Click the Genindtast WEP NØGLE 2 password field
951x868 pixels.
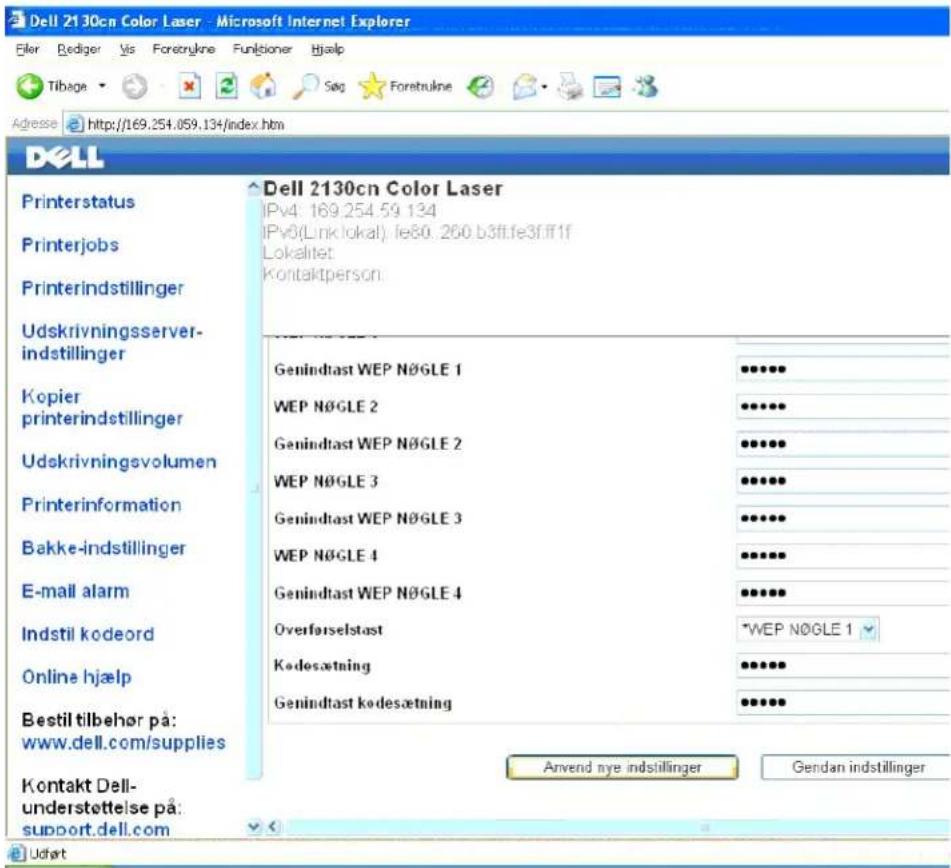(843, 443)
